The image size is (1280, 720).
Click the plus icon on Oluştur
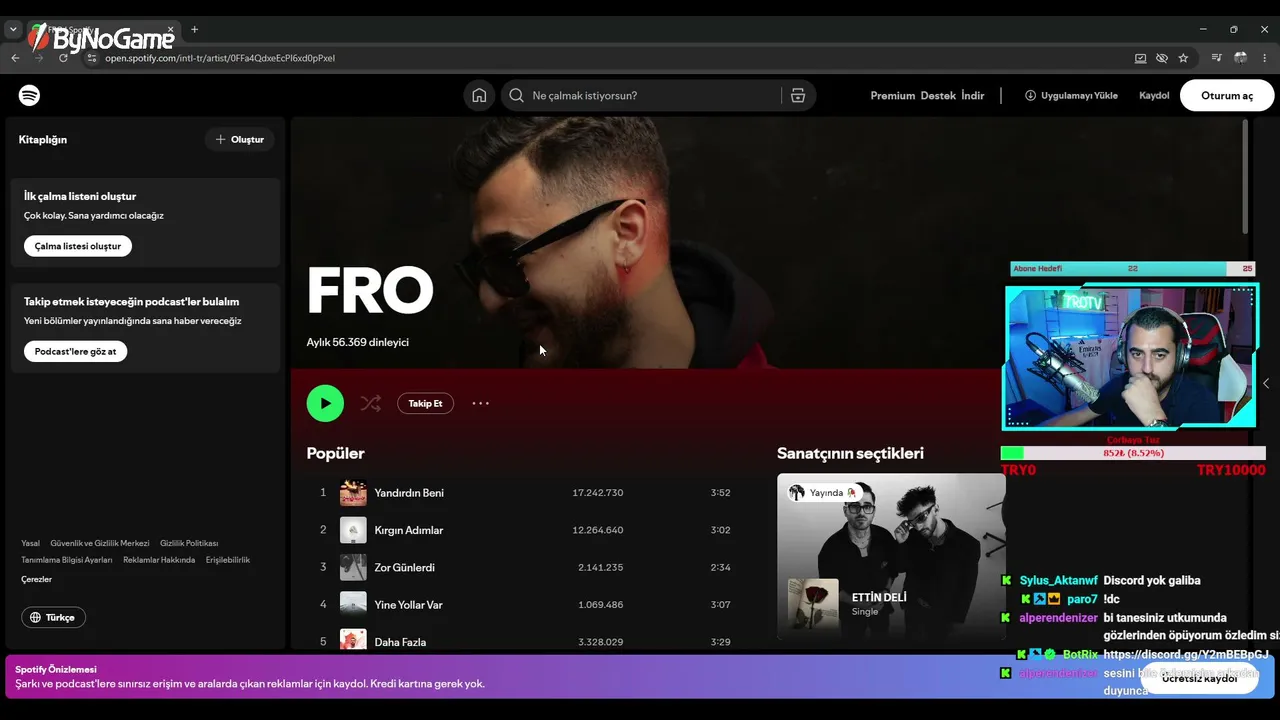click(x=220, y=139)
